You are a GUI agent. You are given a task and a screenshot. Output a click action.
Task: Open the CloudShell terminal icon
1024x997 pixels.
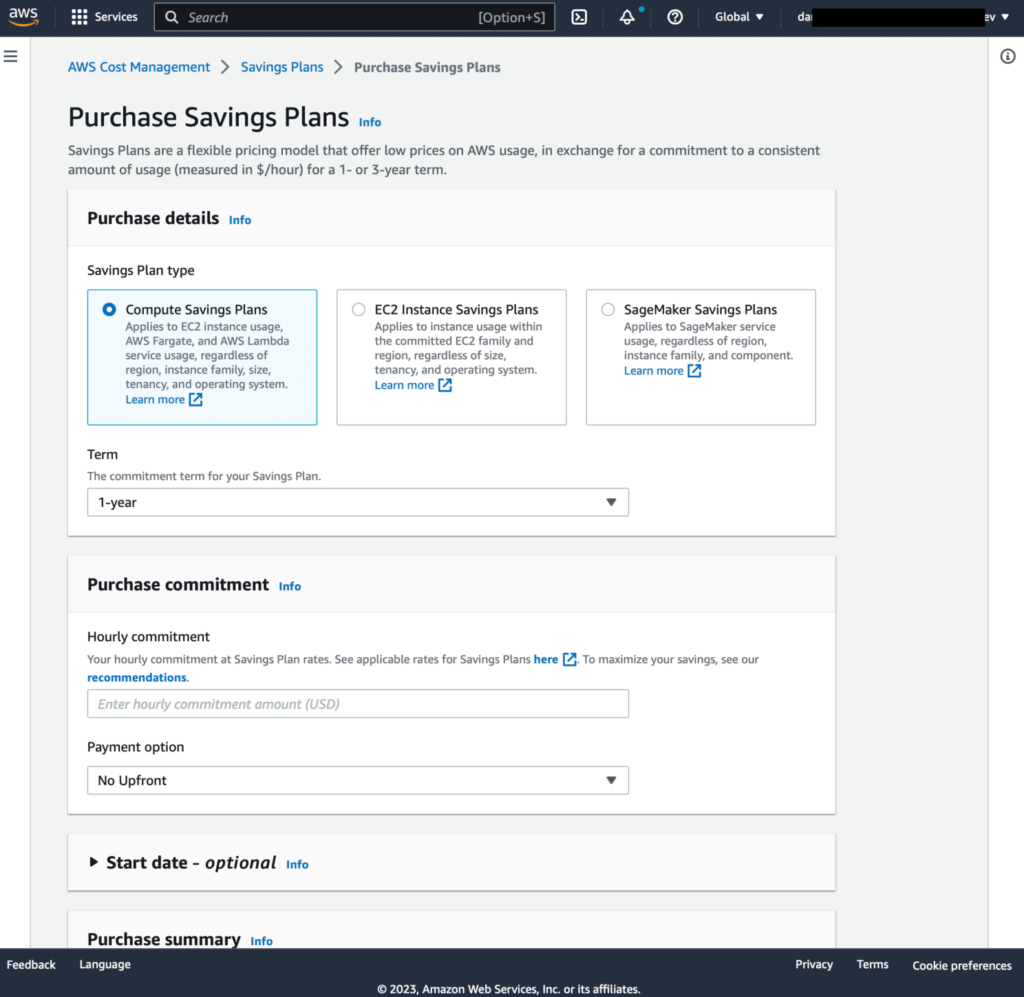pyautogui.click(x=579, y=16)
